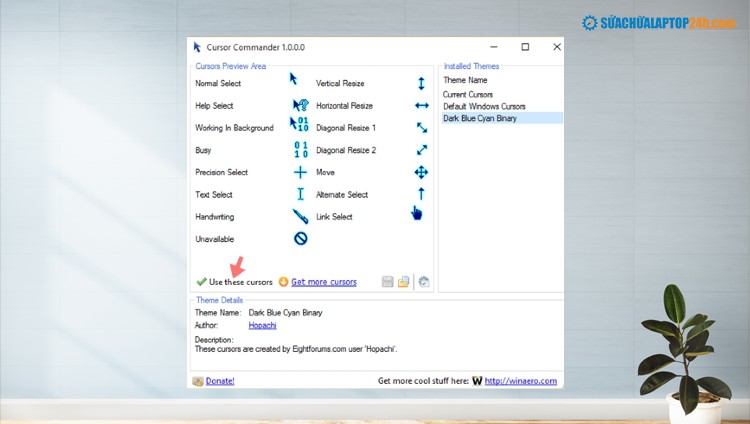
Task: Click the orange download icon before Get more cursors
Action: point(283,282)
